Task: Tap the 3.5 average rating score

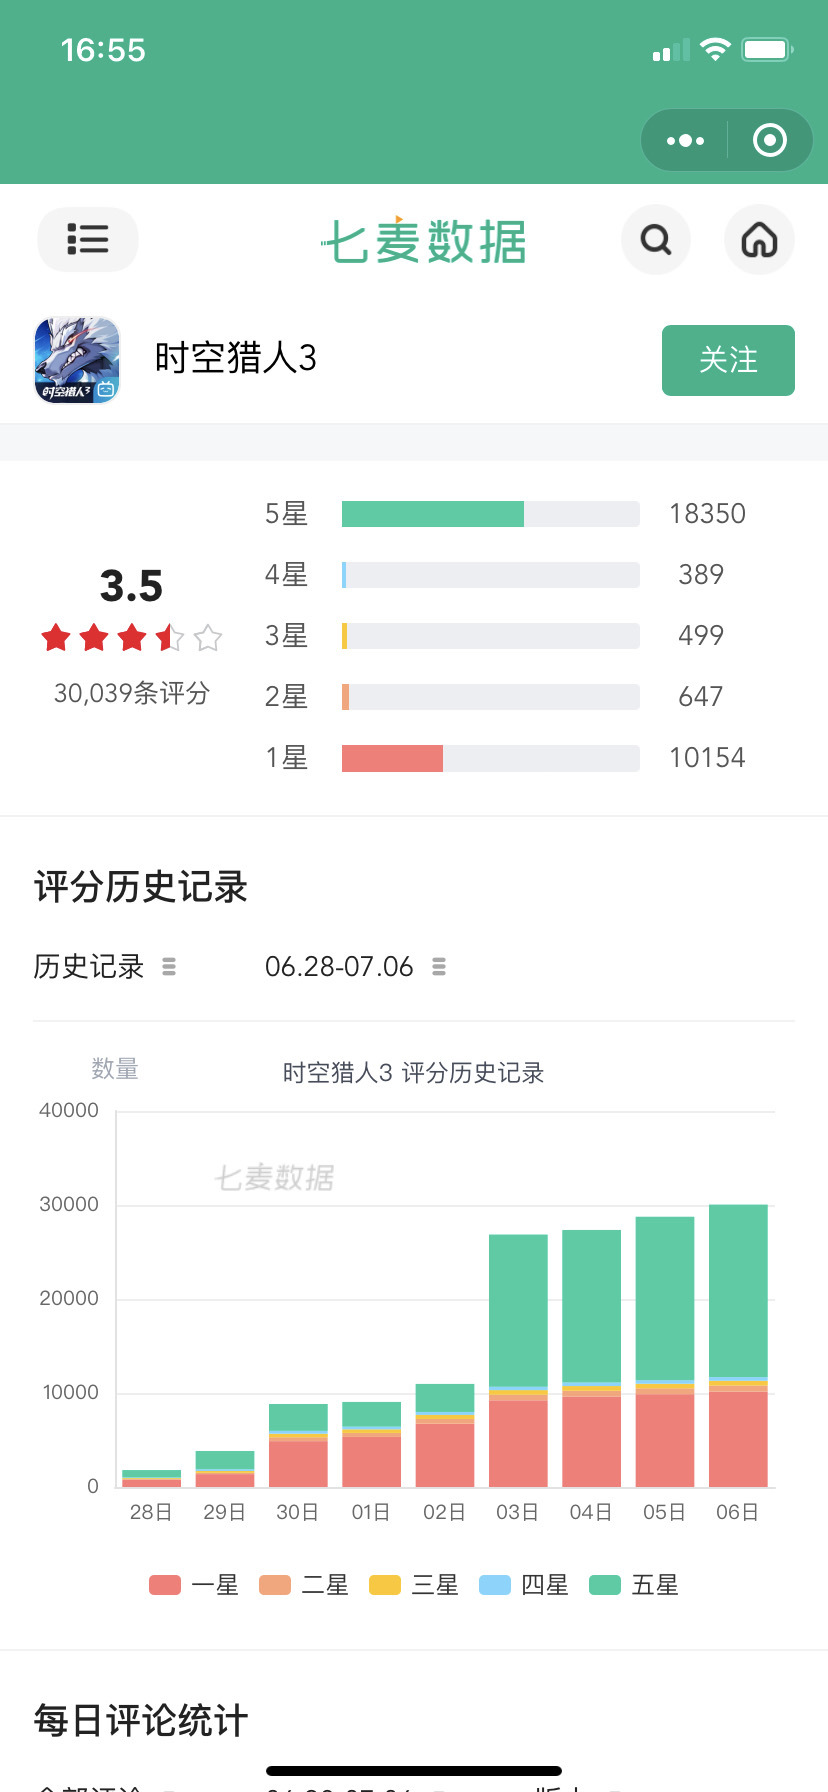Action: point(131,586)
